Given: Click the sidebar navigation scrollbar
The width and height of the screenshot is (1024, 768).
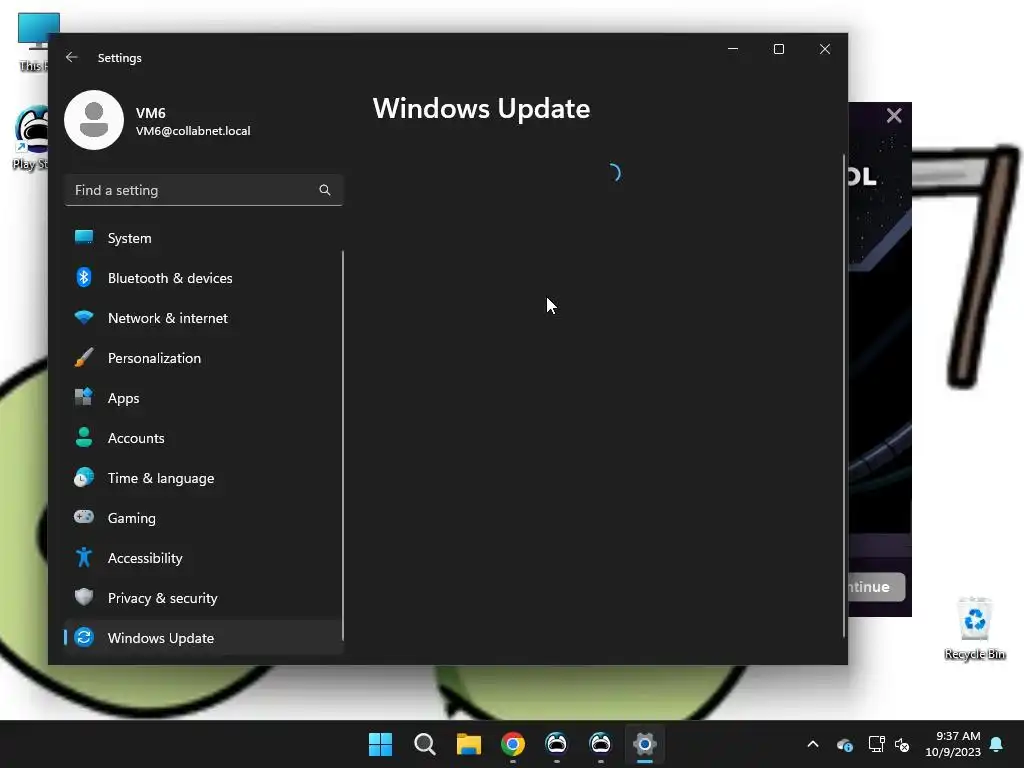Looking at the screenshot, I should 343,445.
